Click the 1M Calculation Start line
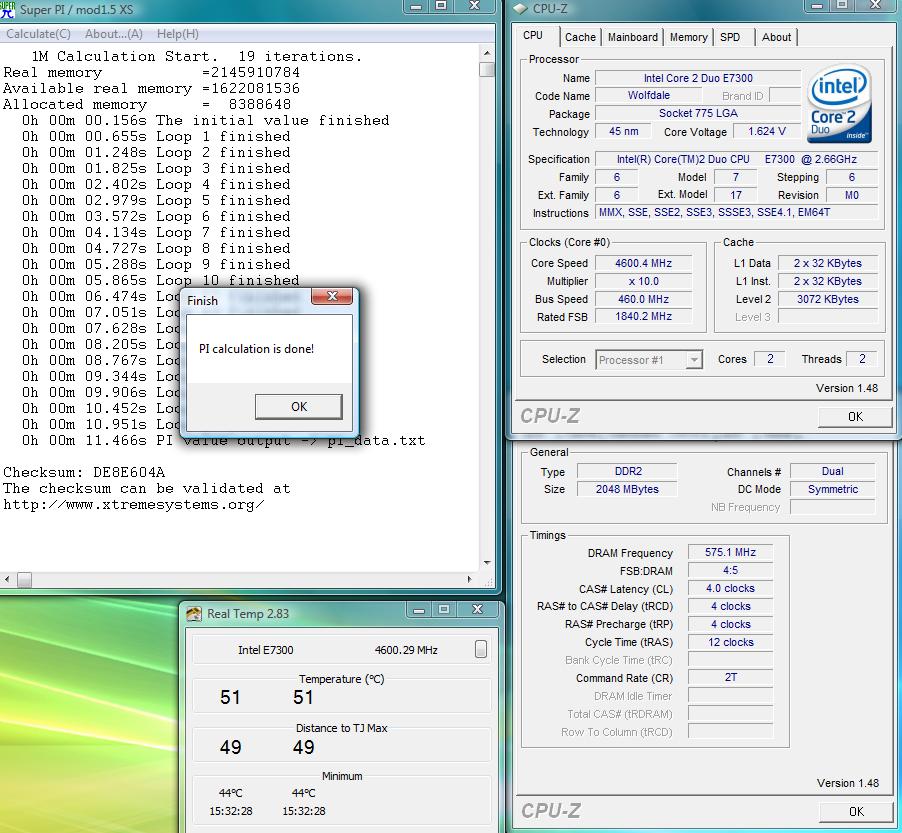The height and width of the screenshot is (833, 902). [x=196, y=56]
